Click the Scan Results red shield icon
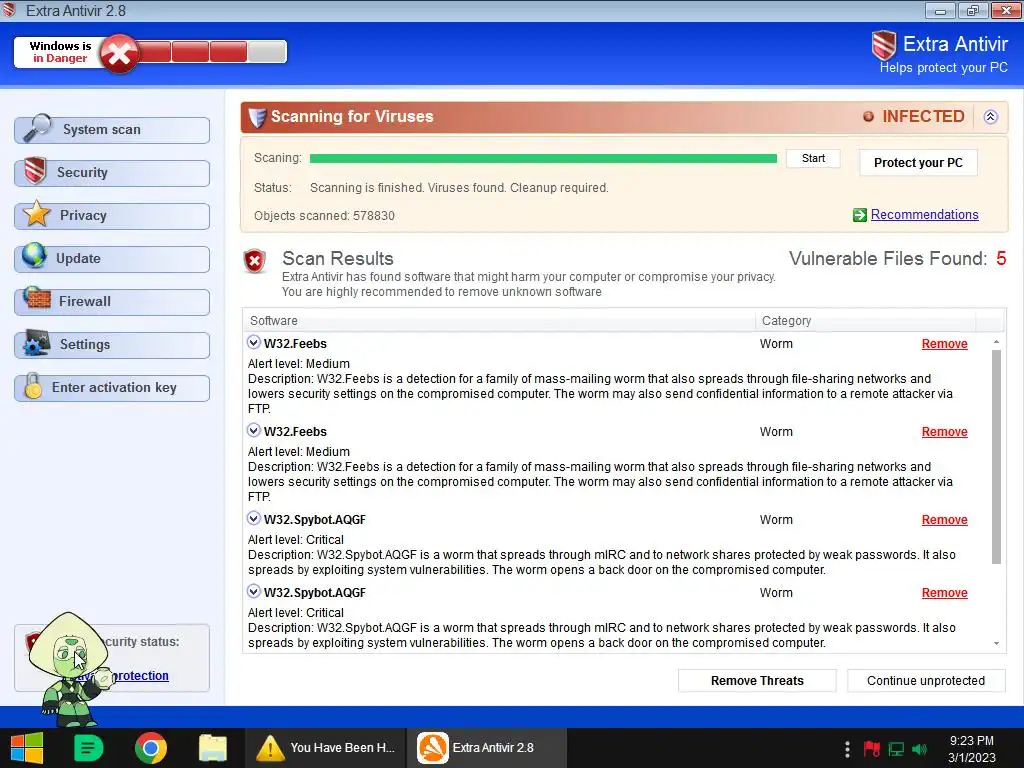1024x768 pixels. tap(255, 261)
